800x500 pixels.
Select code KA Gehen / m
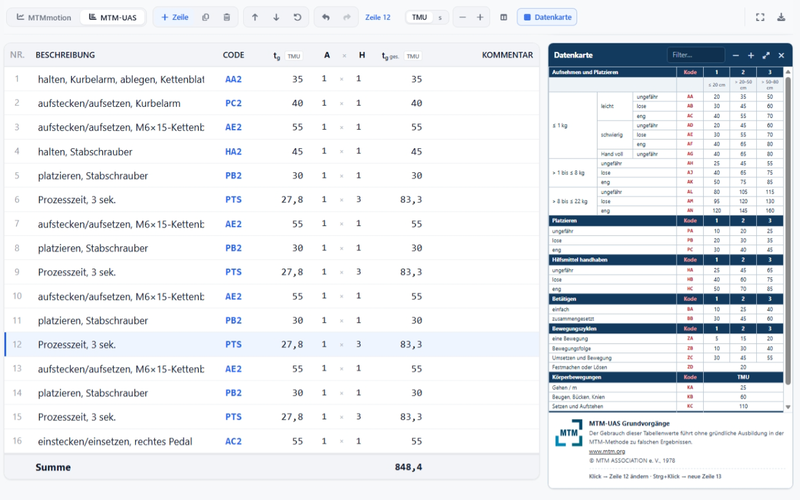point(690,387)
